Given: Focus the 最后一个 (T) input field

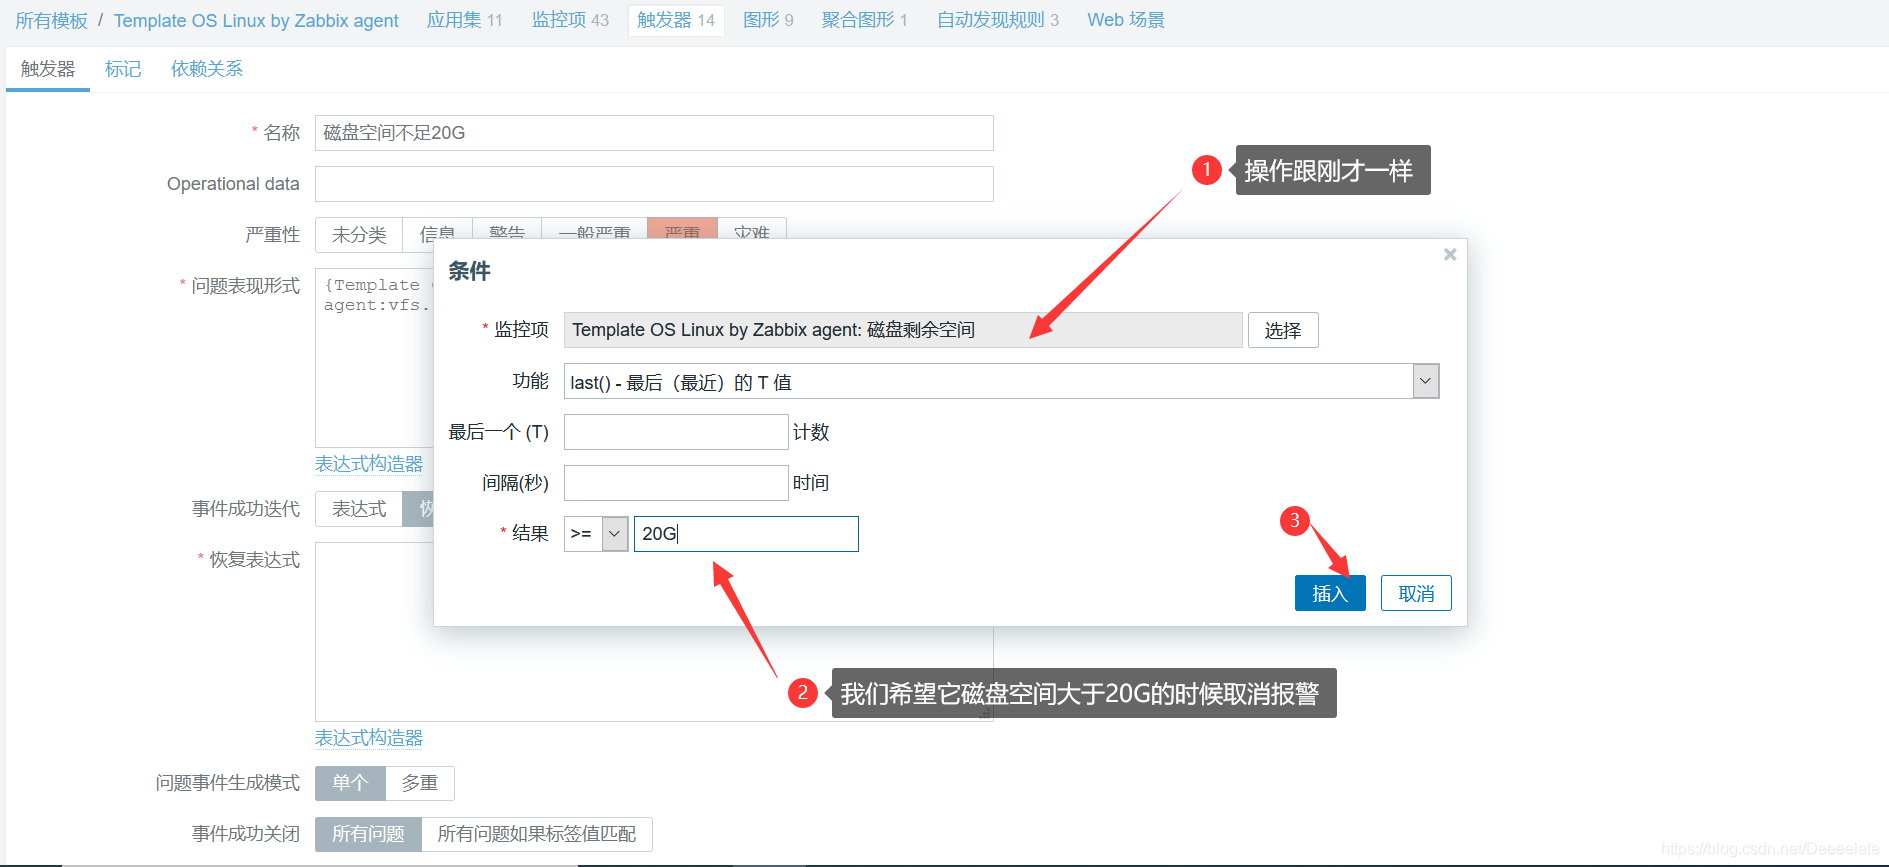Looking at the screenshot, I should [x=676, y=432].
